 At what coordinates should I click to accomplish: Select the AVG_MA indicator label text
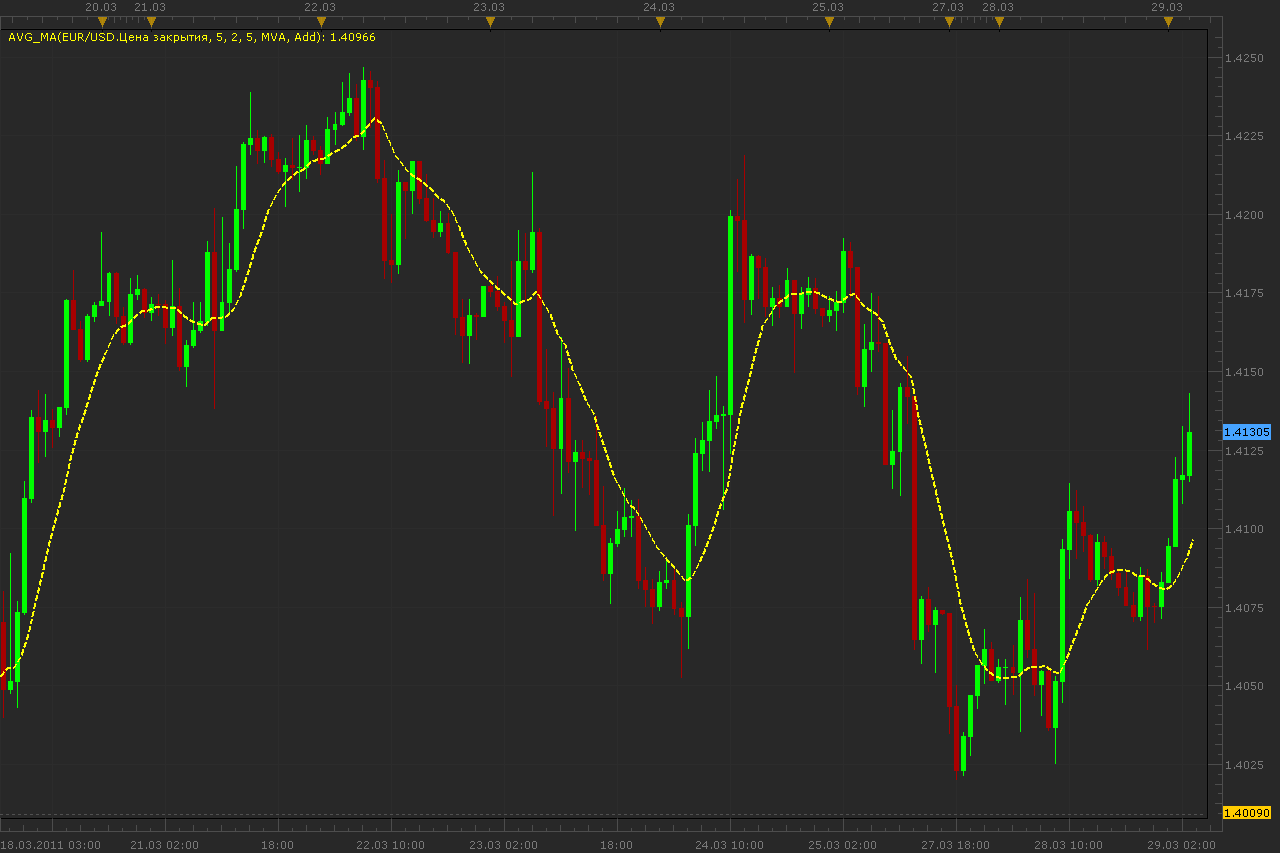click(x=192, y=37)
